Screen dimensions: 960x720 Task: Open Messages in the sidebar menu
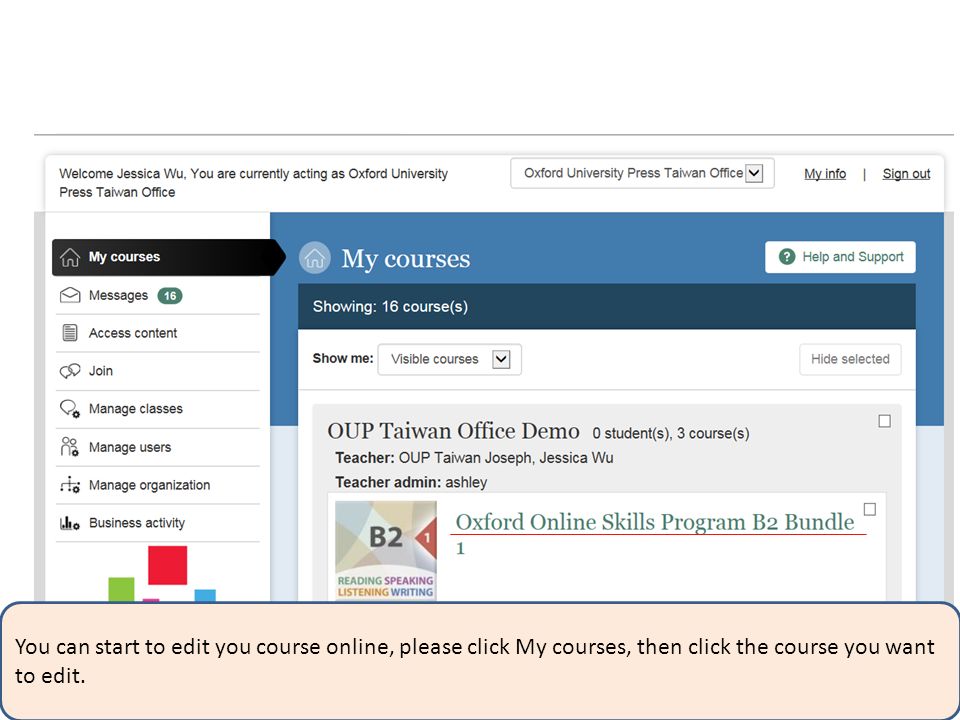158,296
